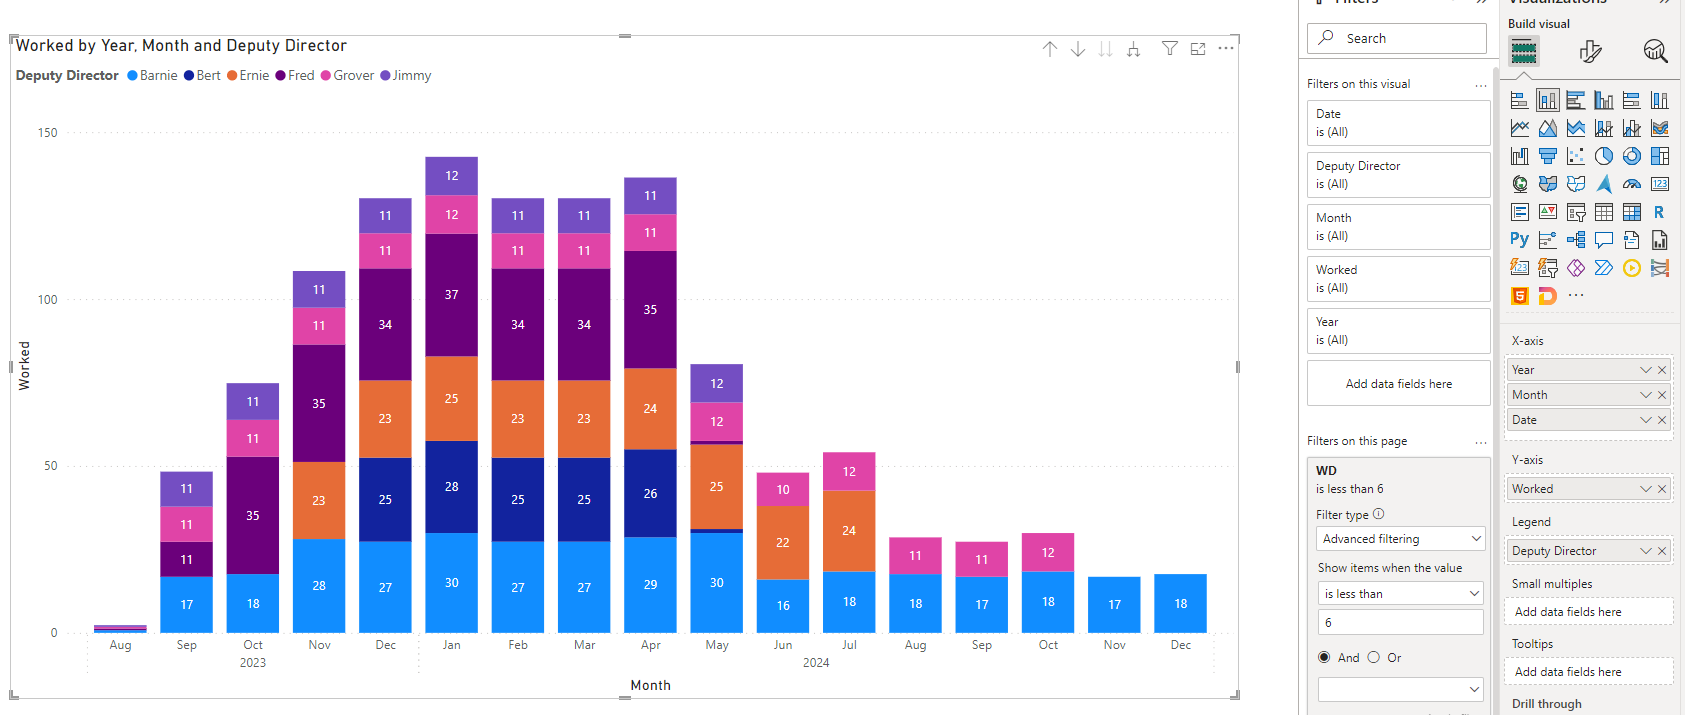
Task: Turn on drill down mode arrow
Action: coord(1077,49)
